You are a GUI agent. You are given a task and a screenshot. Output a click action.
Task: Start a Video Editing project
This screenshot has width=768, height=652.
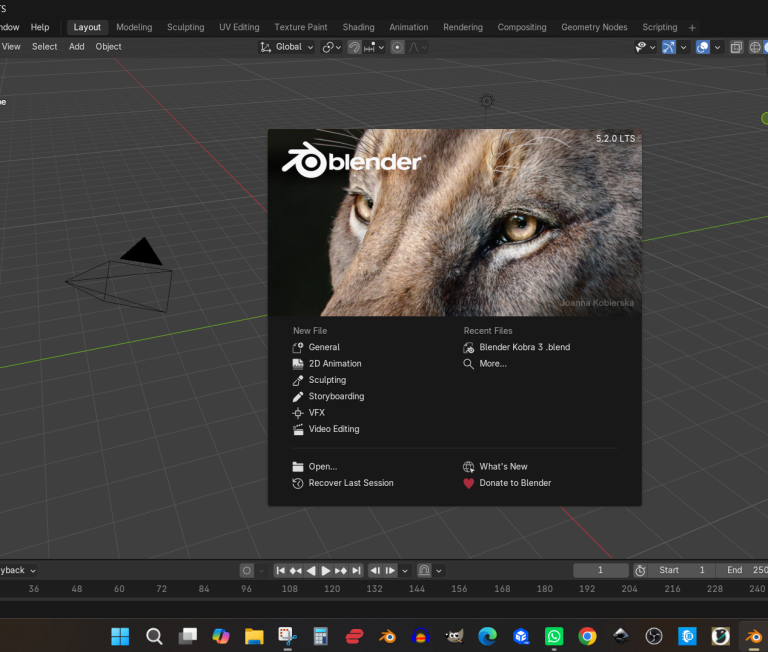pos(326,429)
